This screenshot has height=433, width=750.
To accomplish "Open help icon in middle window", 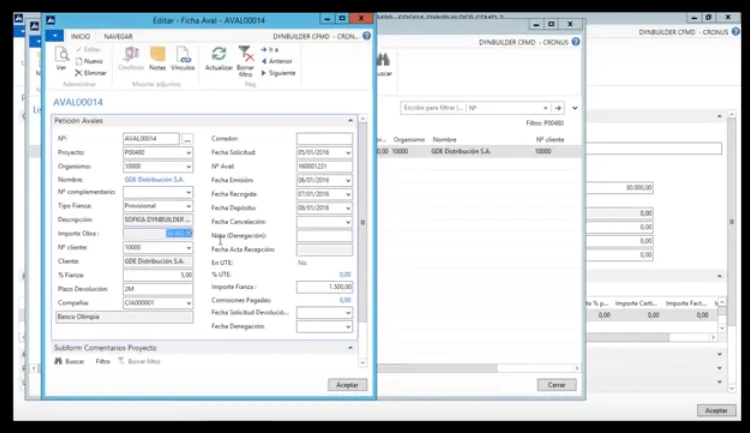I will (x=576, y=42).
